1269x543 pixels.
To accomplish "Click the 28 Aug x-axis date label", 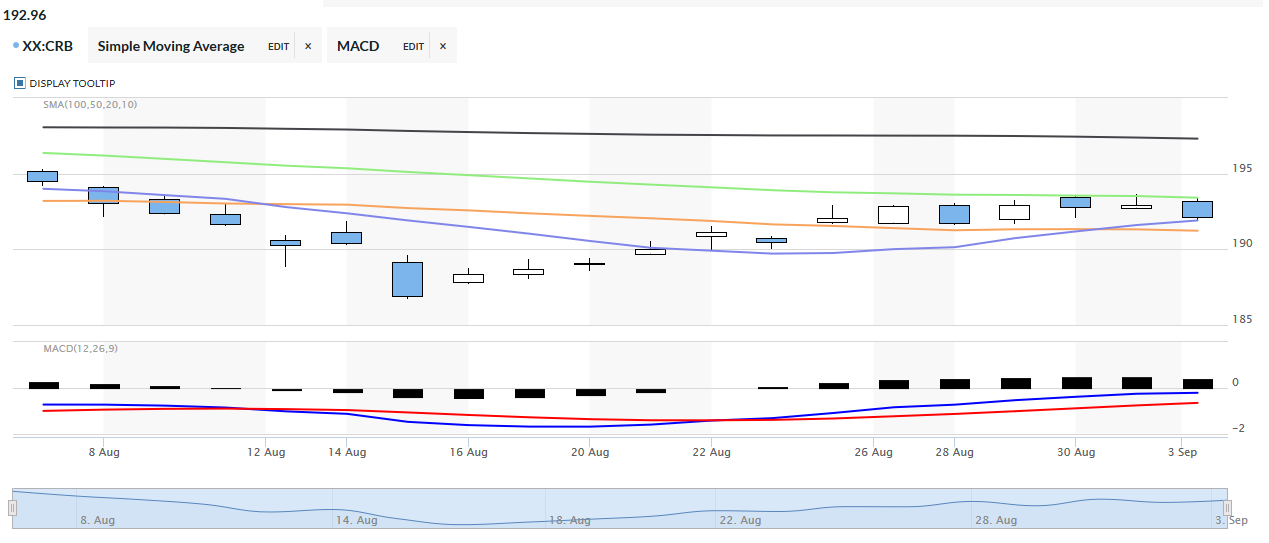I will 954,453.
